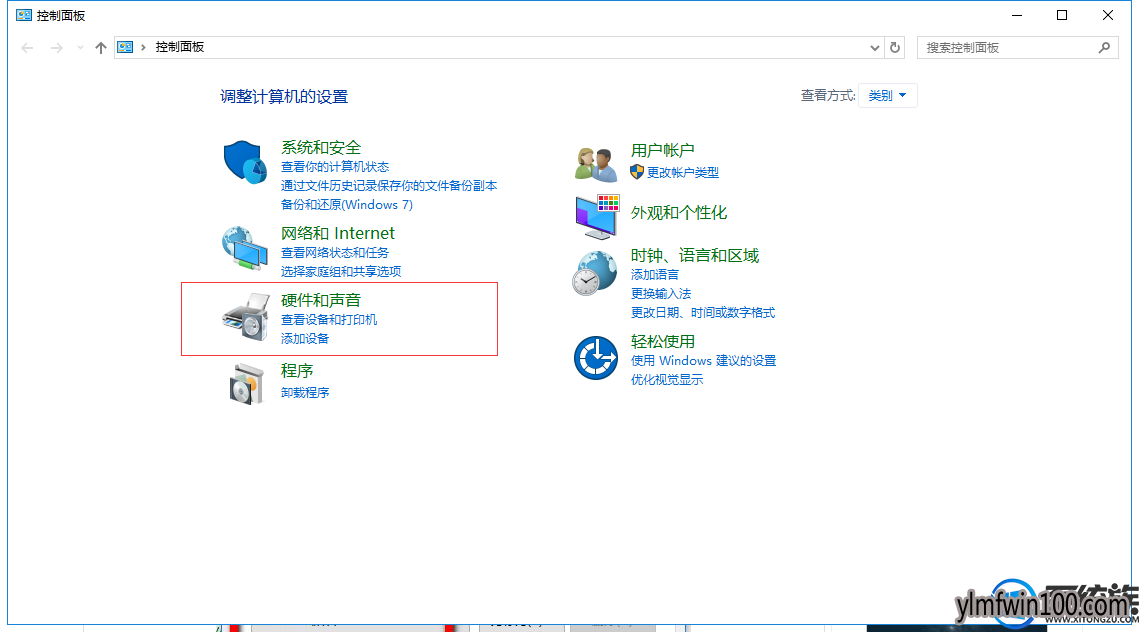1139x632 pixels.
Task: Open the 程序 heading link
Action: point(297,370)
